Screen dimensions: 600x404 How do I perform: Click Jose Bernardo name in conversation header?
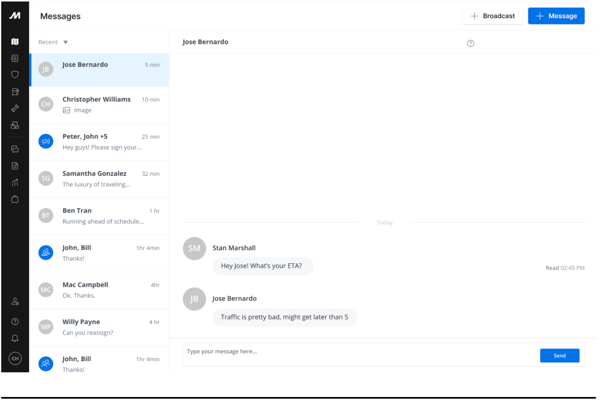point(205,42)
